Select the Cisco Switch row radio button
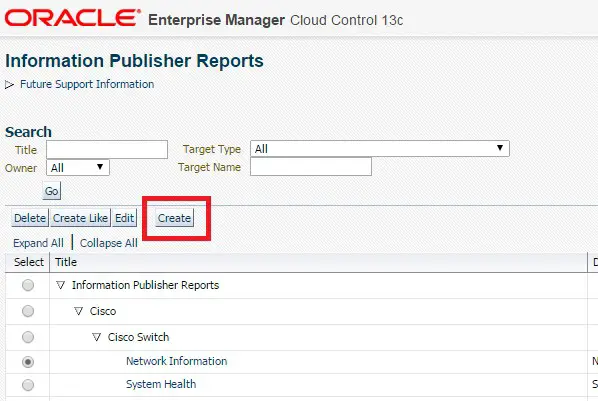 (x=28, y=337)
